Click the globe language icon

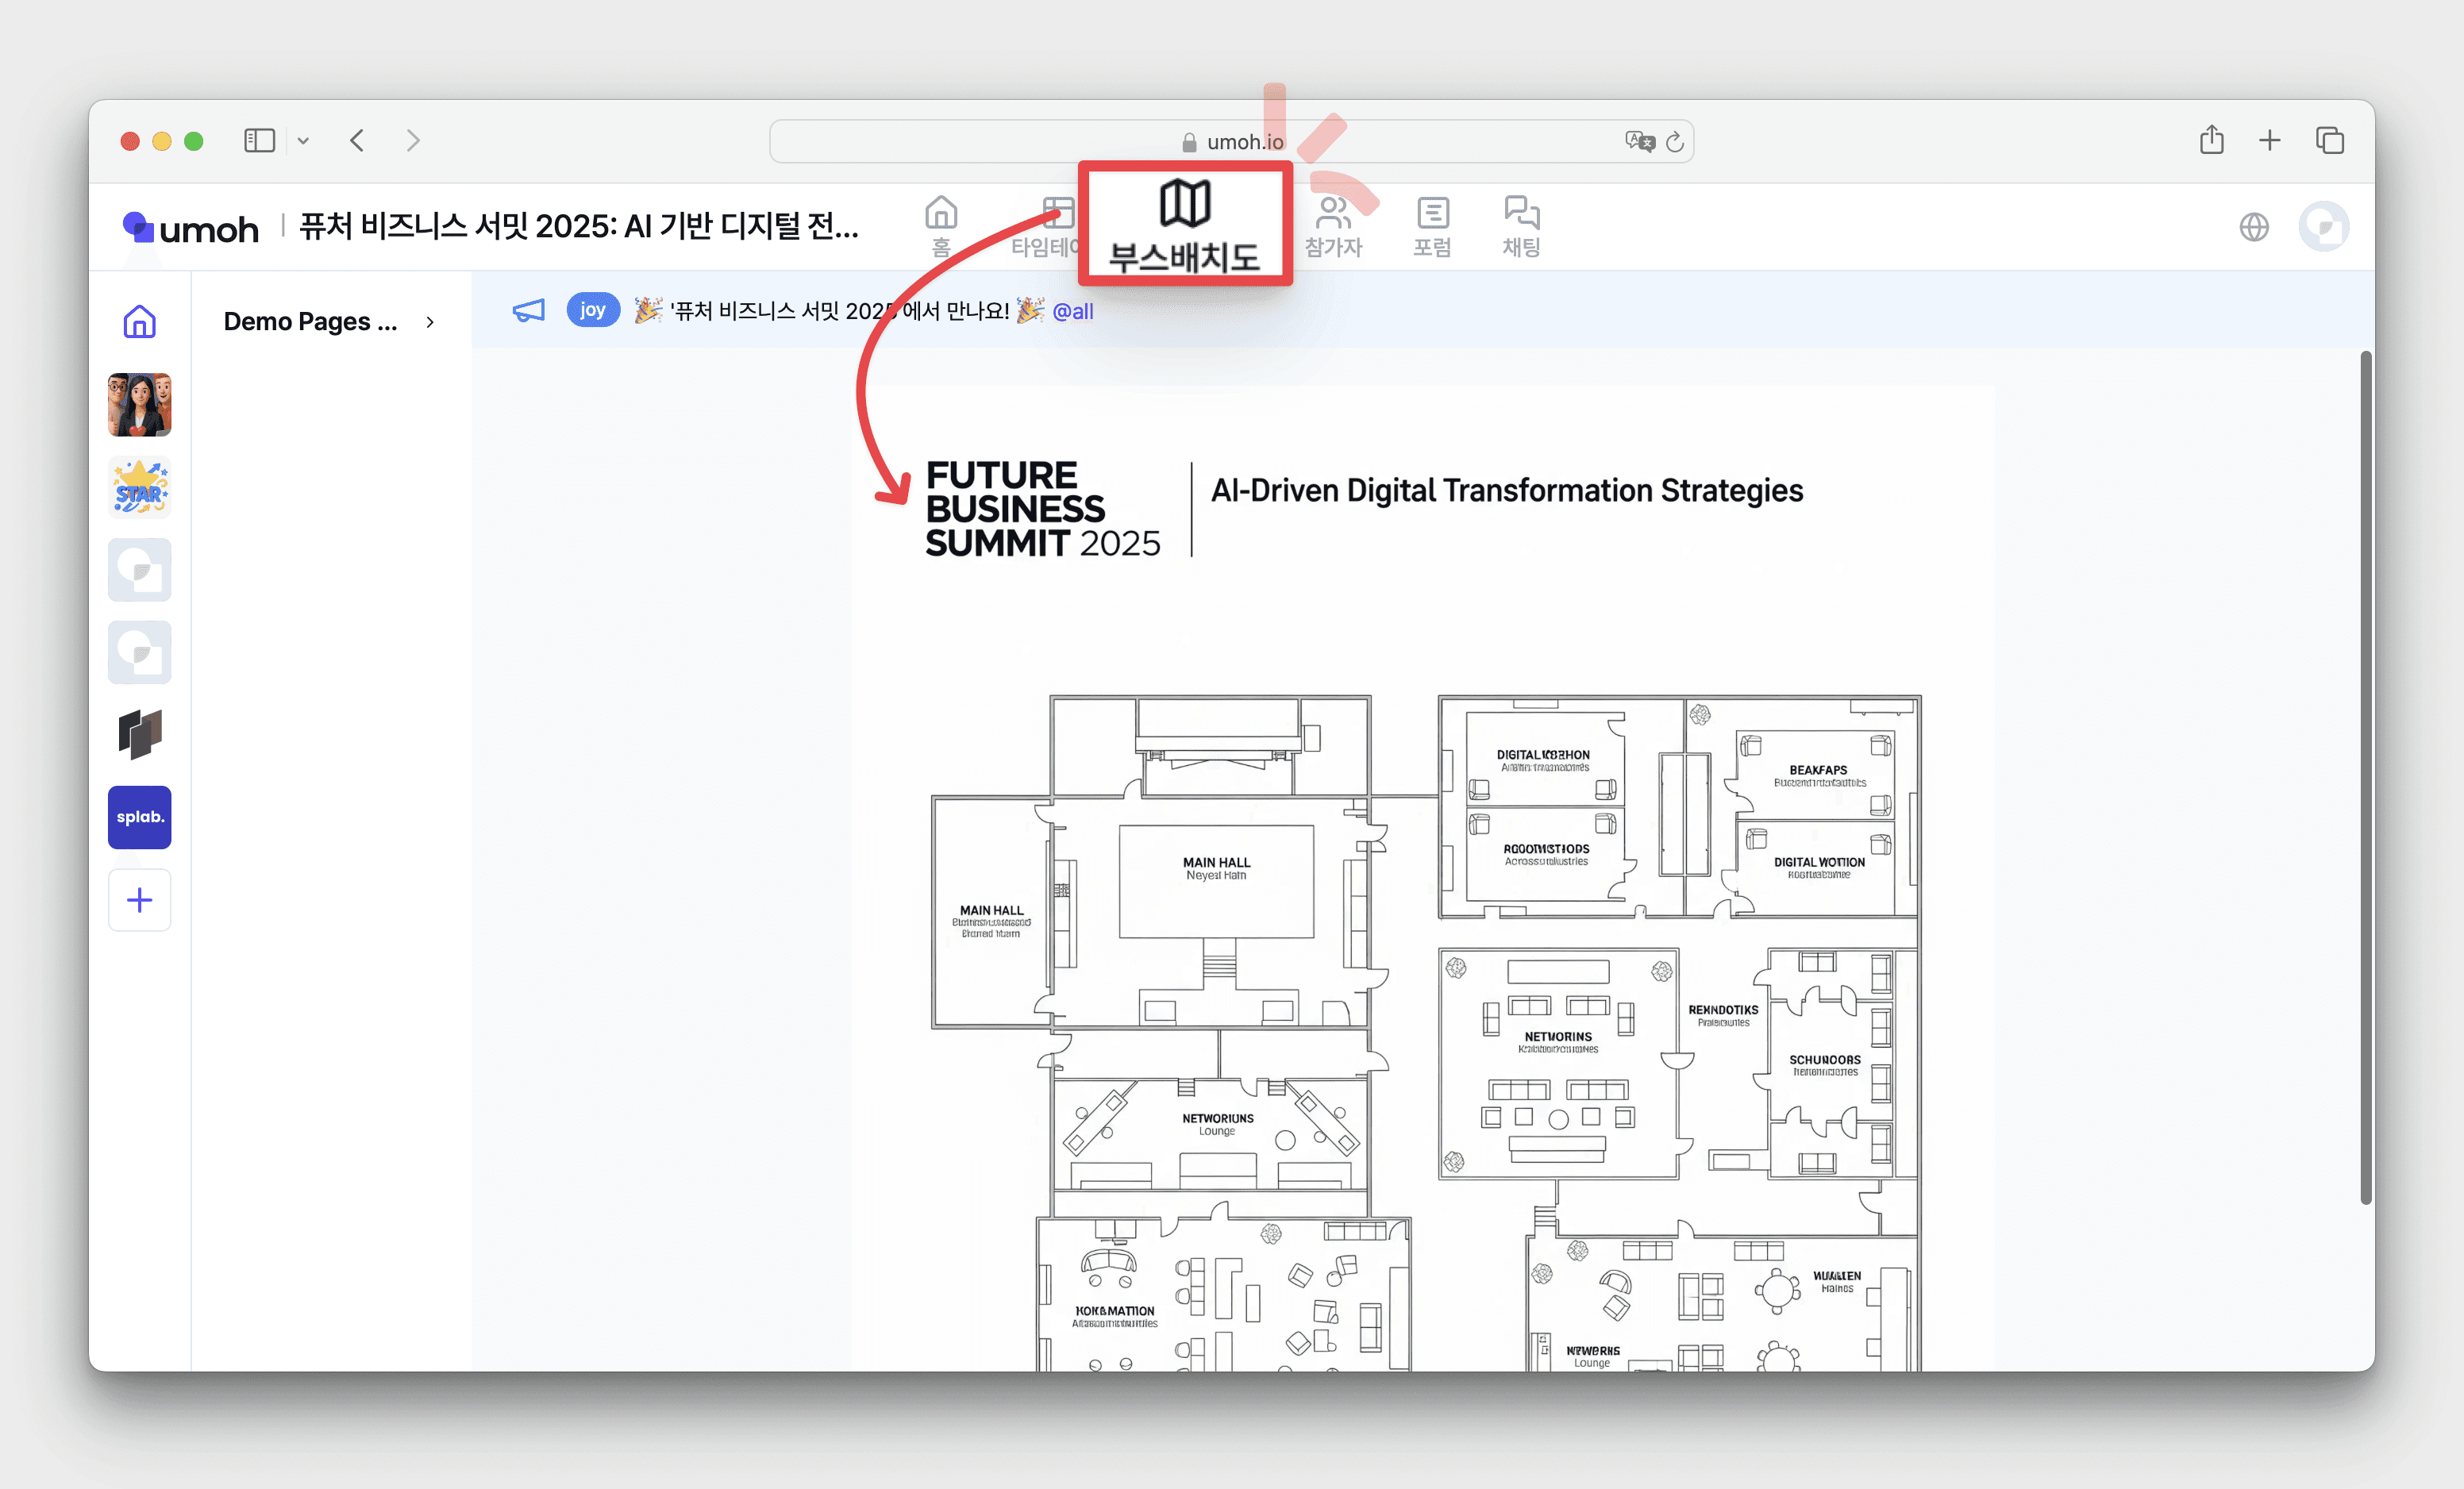(2253, 227)
